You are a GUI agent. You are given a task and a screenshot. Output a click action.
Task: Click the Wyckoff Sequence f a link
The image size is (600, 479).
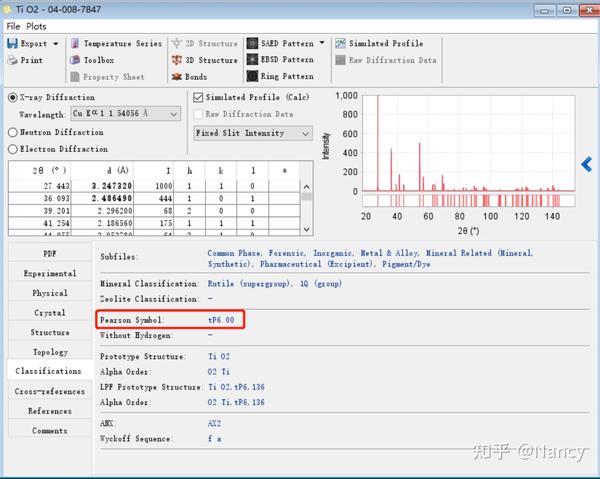[215, 438]
